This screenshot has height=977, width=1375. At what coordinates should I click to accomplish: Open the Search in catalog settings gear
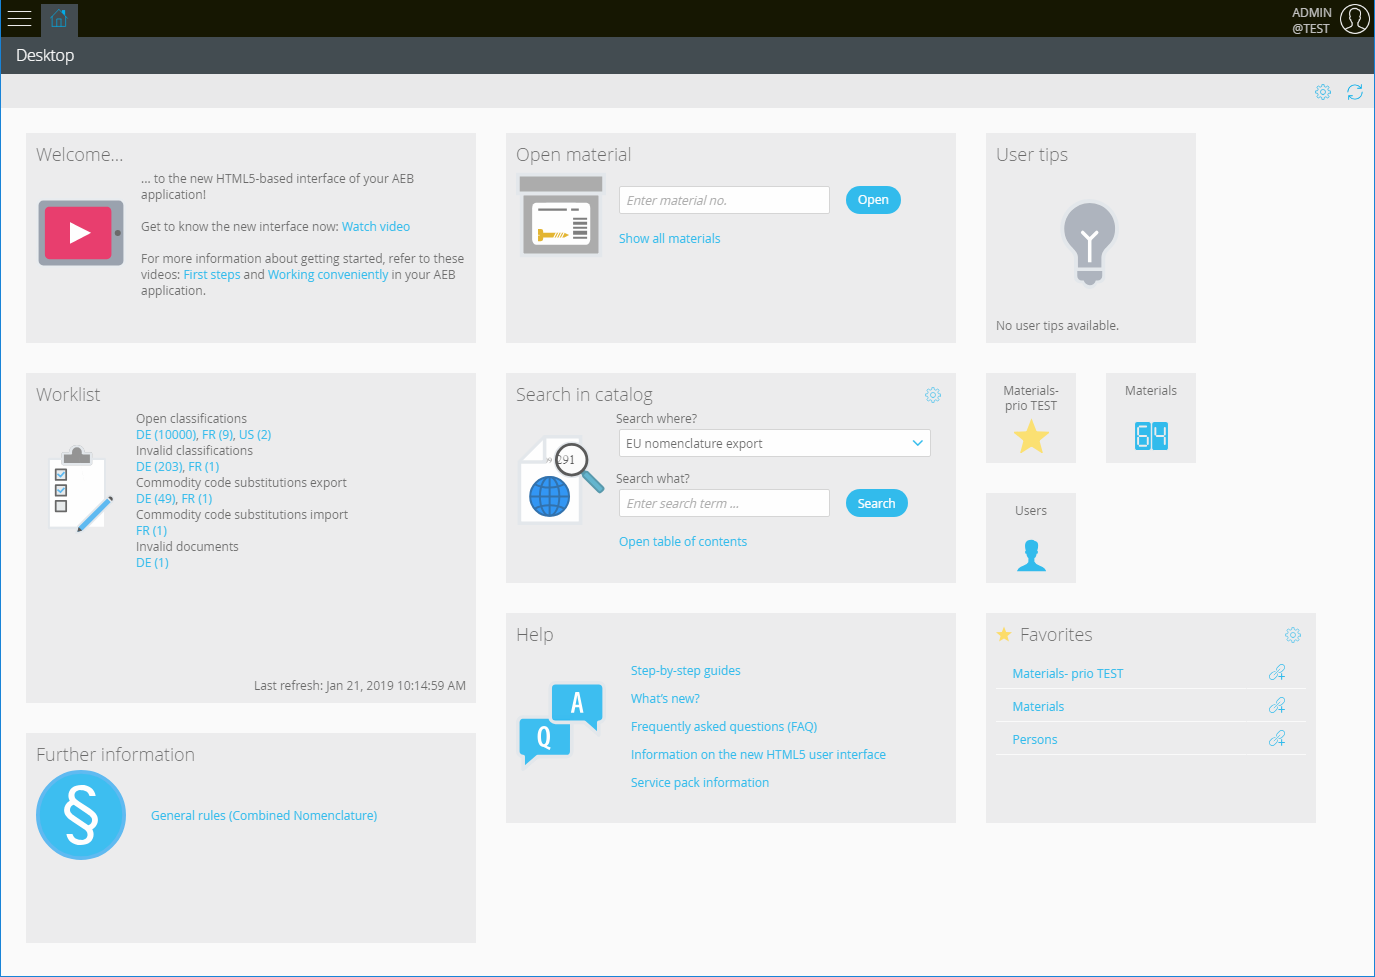pyautogui.click(x=933, y=395)
